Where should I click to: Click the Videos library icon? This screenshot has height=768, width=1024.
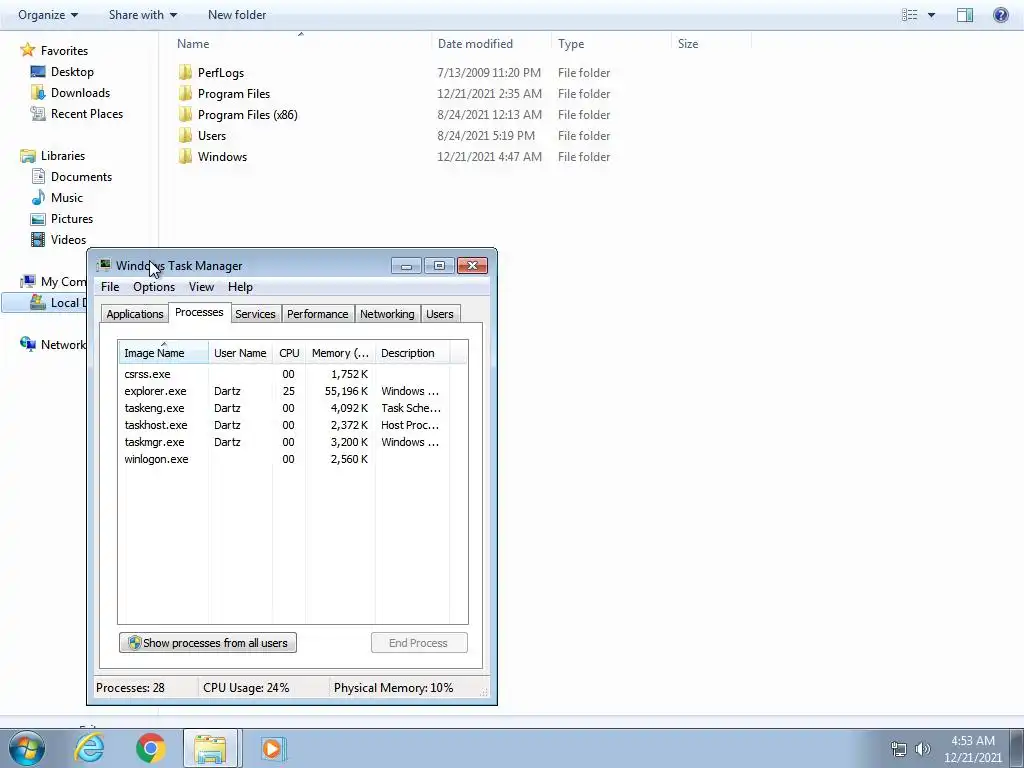pos(38,240)
